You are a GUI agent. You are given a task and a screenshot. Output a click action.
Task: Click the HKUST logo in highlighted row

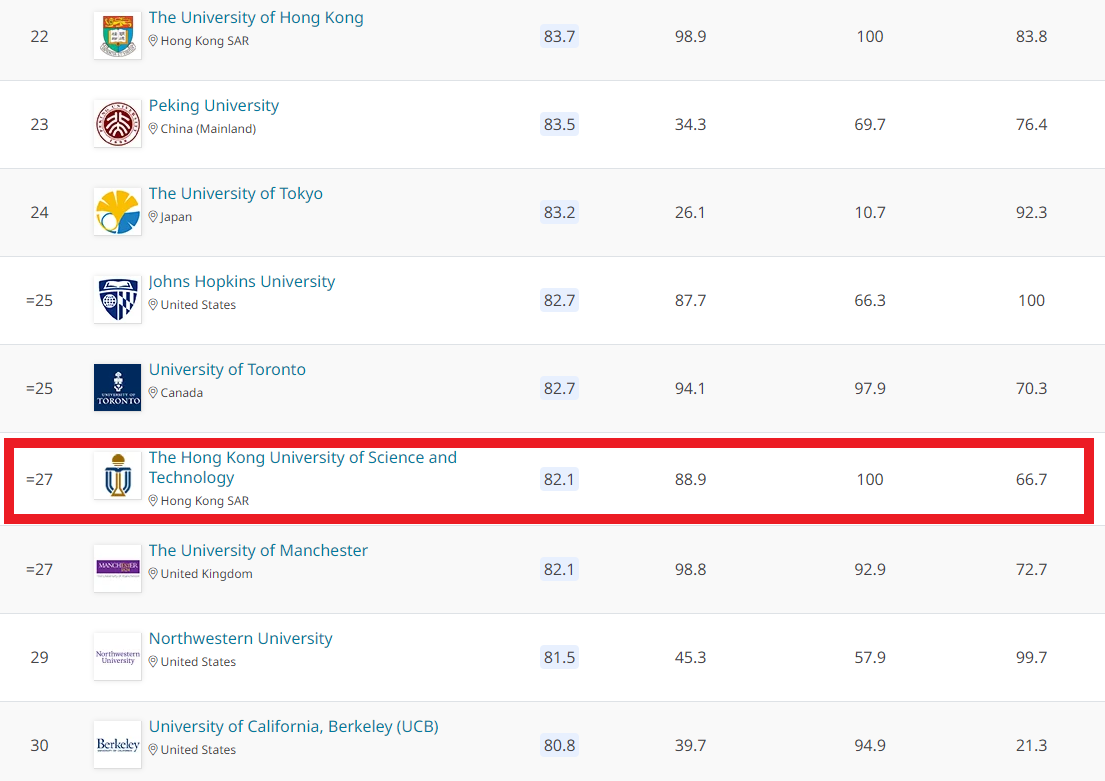(117, 477)
